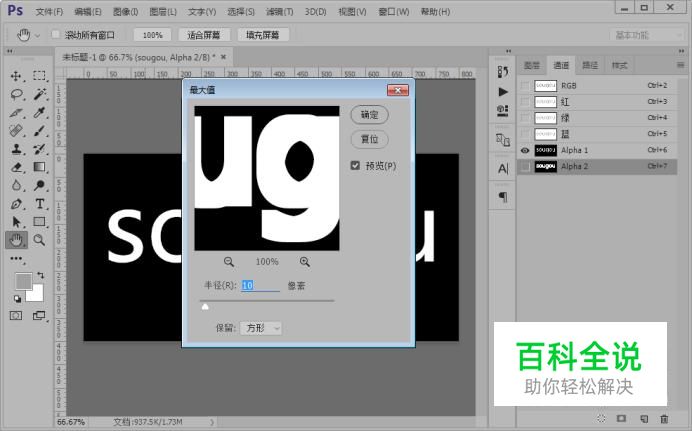692x431 pixels.
Task: Open the Image menu
Action: tap(125, 12)
